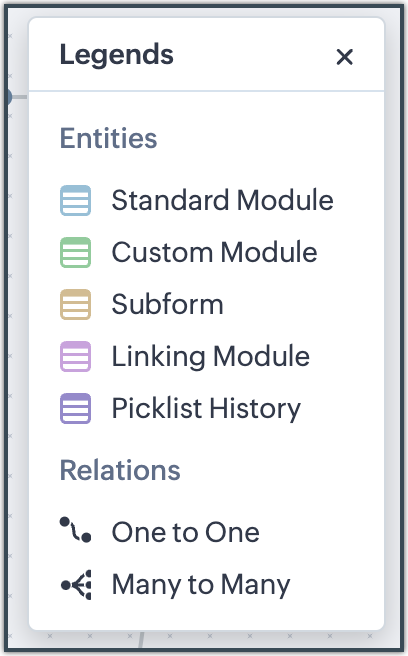Select the Linking Module label
The width and height of the screenshot is (408, 656).
coord(210,356)
